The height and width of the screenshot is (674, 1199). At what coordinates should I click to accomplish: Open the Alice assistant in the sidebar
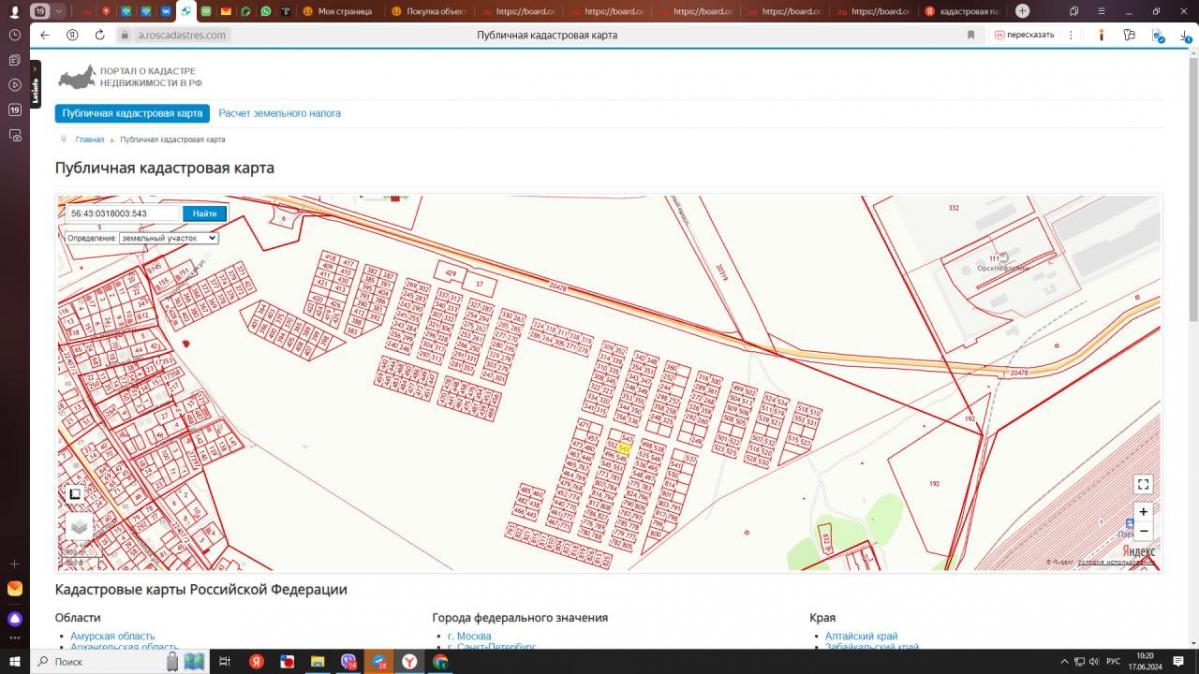point(14,619)
